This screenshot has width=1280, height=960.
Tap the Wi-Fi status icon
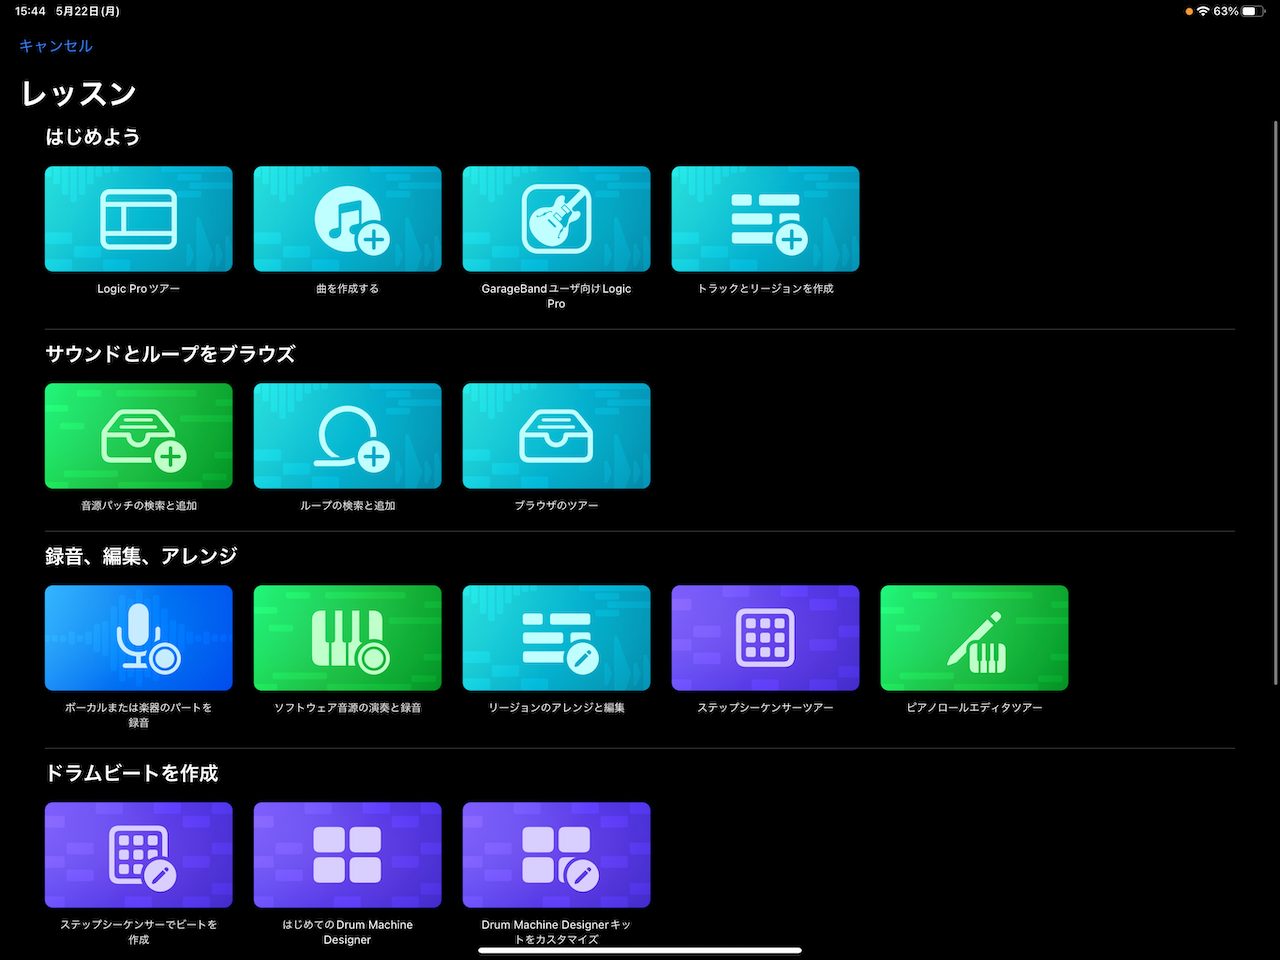click(x=1203, y=11)
